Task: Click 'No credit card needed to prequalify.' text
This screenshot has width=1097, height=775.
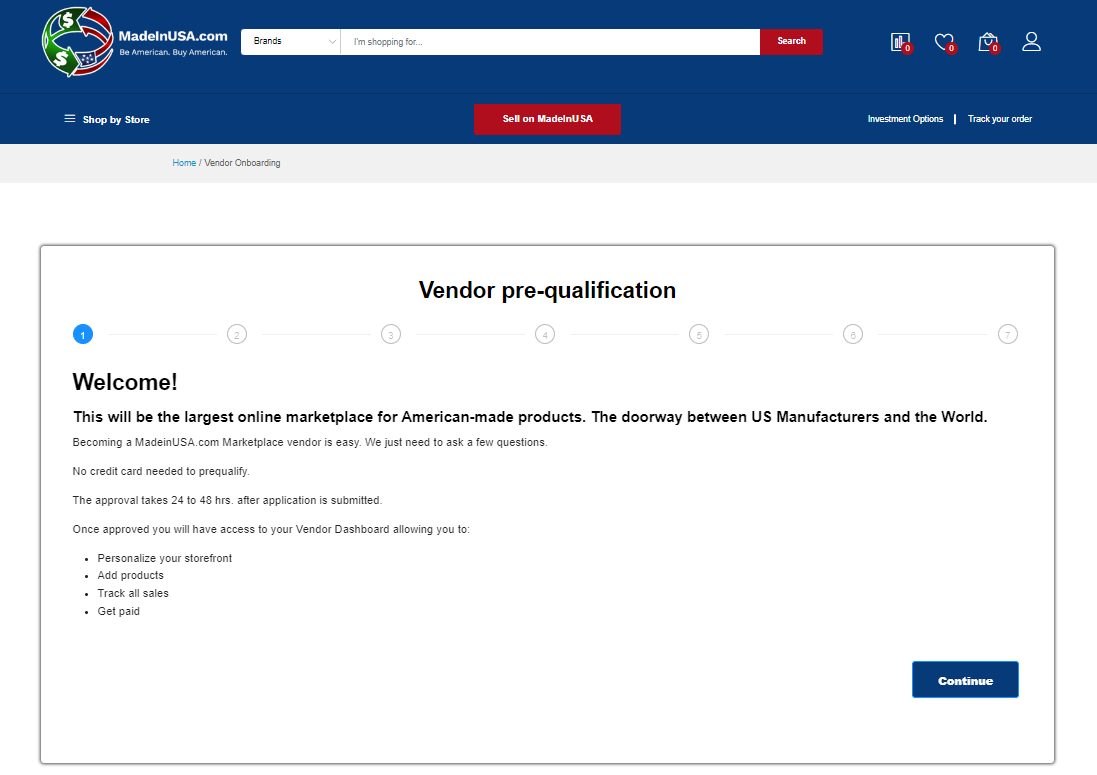Action: click(x=161, y=471)
